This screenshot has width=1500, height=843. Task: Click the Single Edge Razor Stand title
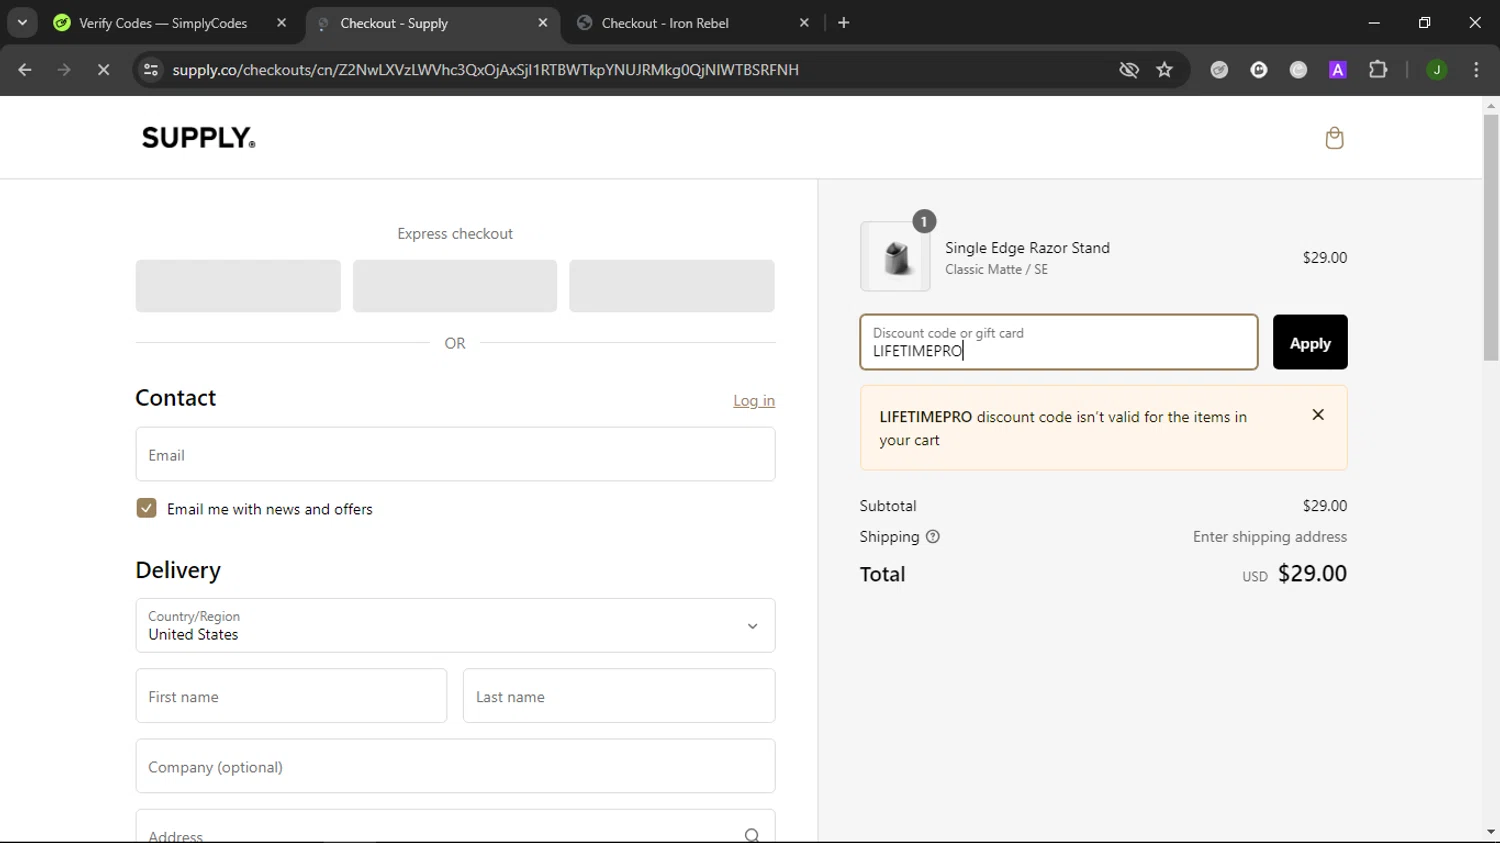click(x=1027, y=248)
